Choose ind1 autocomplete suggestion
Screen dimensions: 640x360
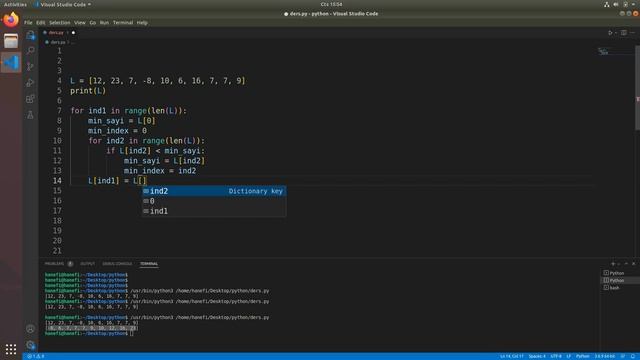pyautogui.click(x=214, y=211)
